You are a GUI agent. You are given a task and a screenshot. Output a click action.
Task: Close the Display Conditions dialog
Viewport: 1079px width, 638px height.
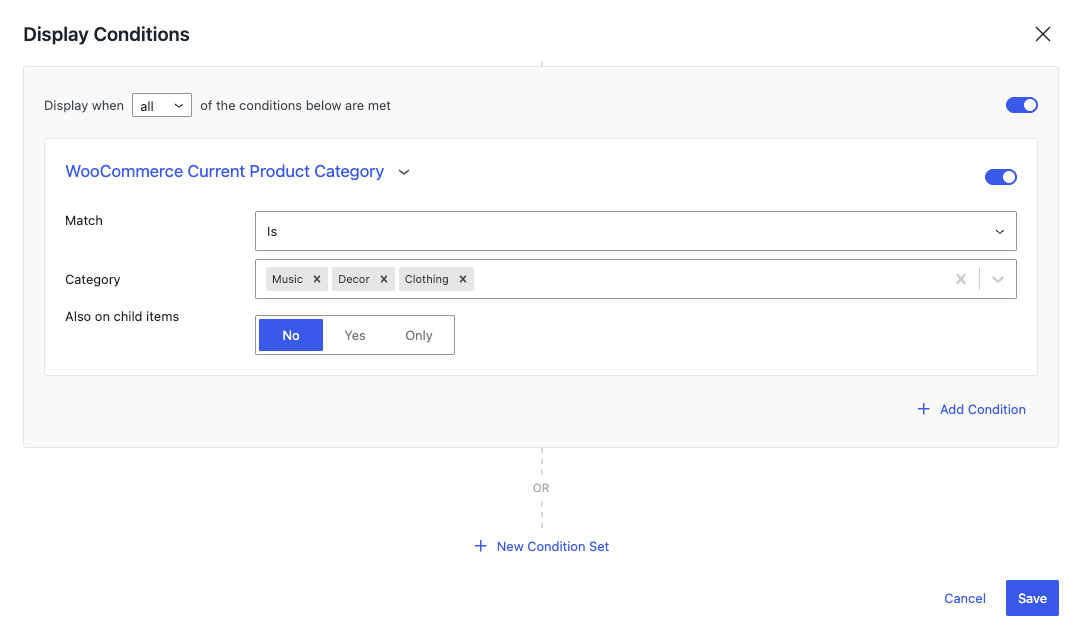1043,34
